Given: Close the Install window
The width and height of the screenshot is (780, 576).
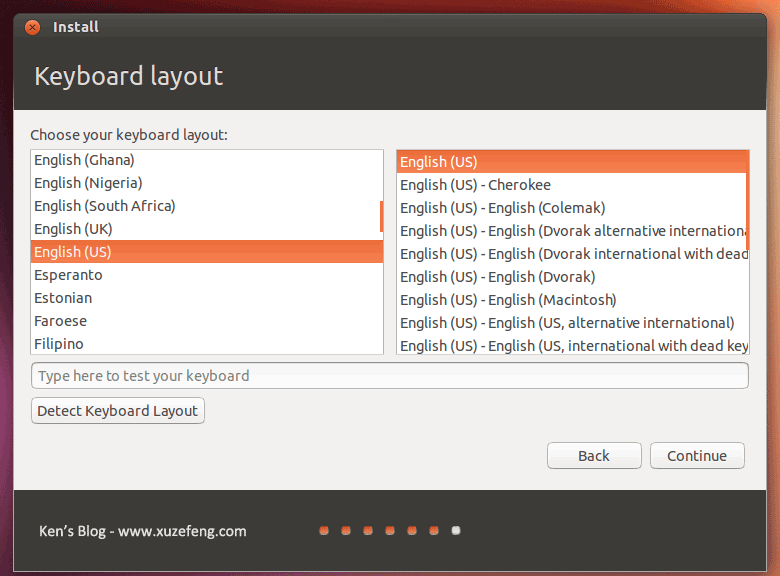Looking at the screenshot, I should click(x=32, y=27).
